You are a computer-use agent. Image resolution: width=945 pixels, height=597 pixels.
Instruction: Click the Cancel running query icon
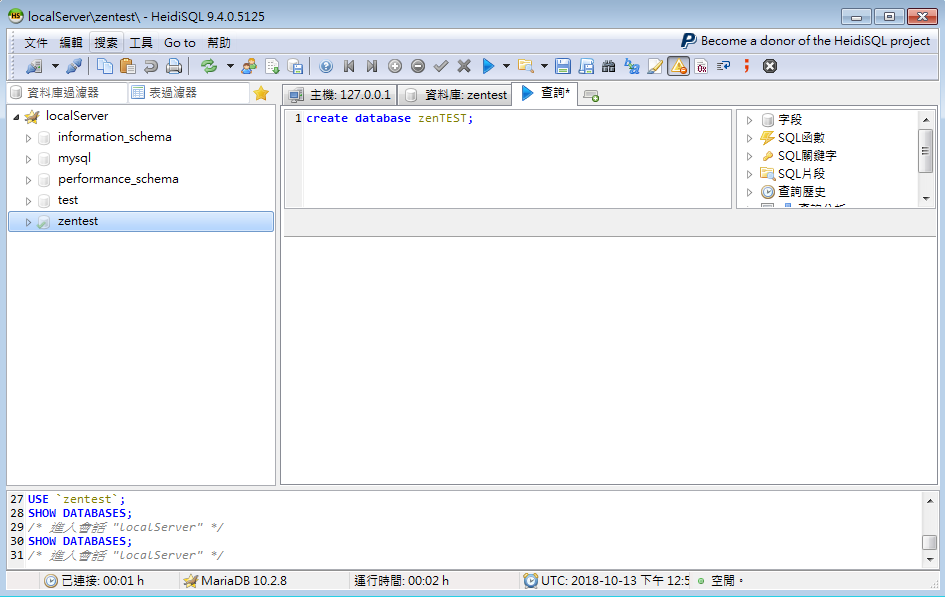click(x=770, y=66)
